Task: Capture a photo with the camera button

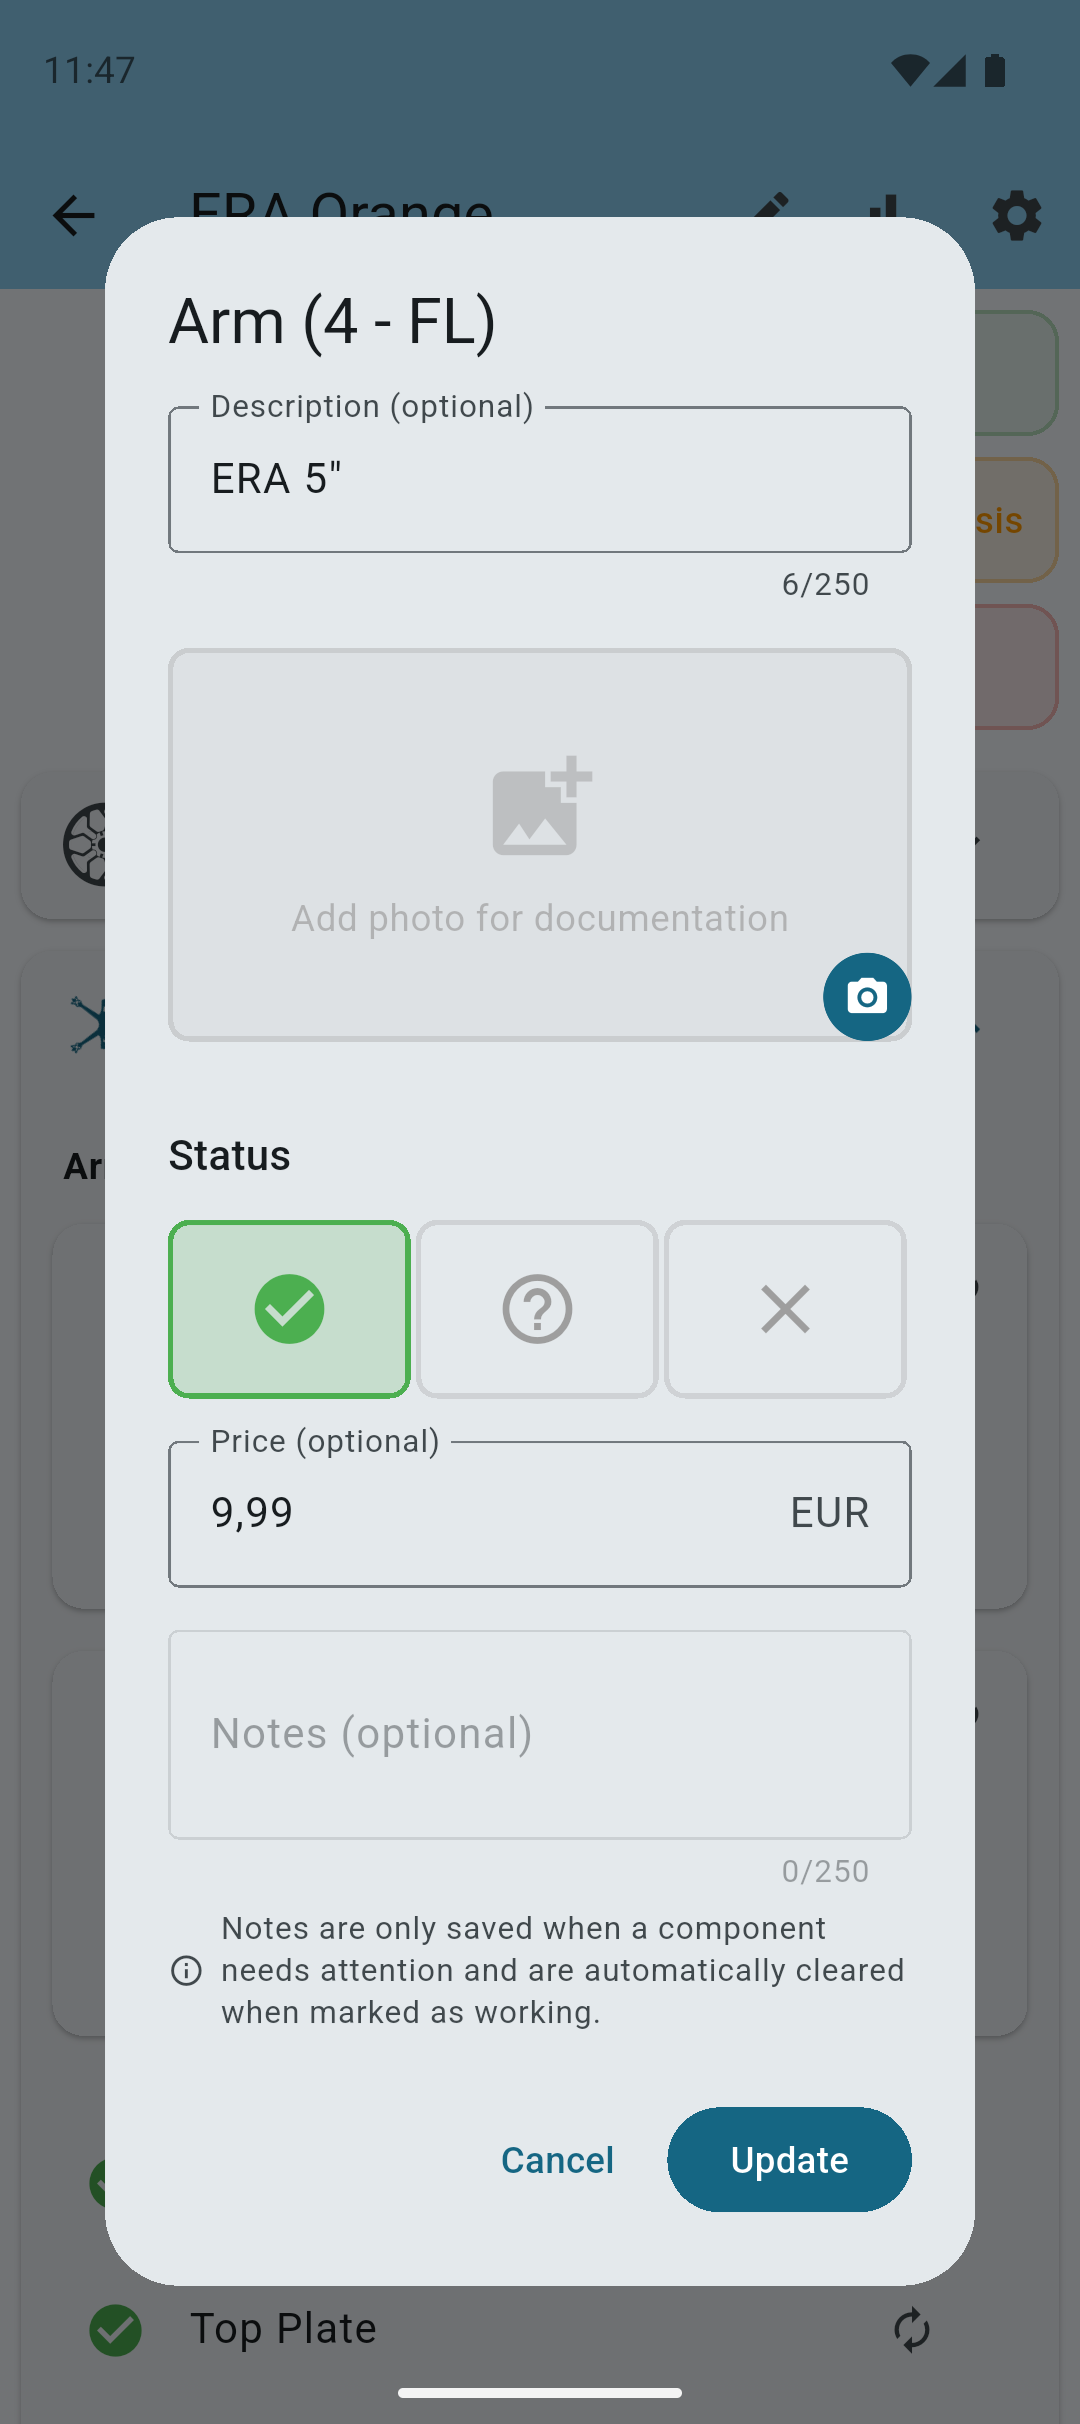Action: pos(866,997)
